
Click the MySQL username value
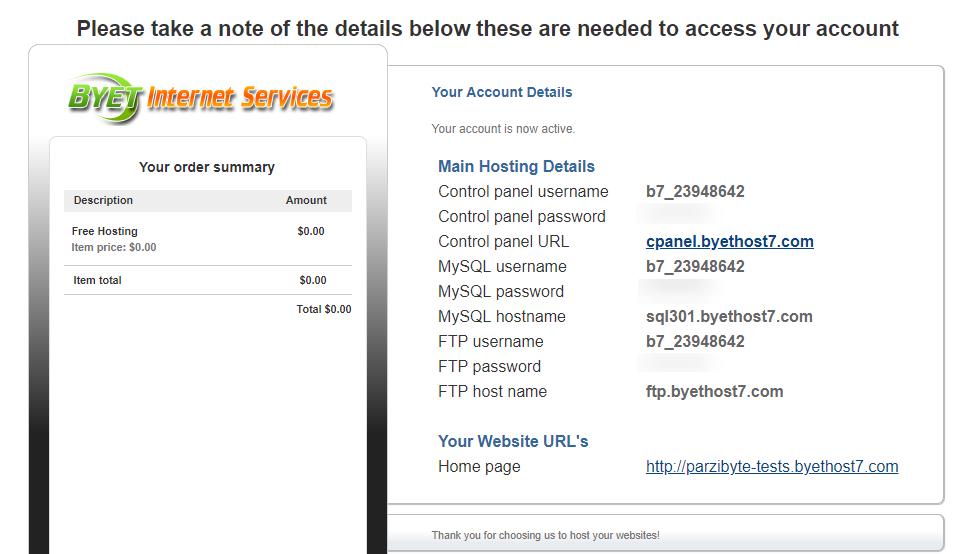[x=695, y=266]
